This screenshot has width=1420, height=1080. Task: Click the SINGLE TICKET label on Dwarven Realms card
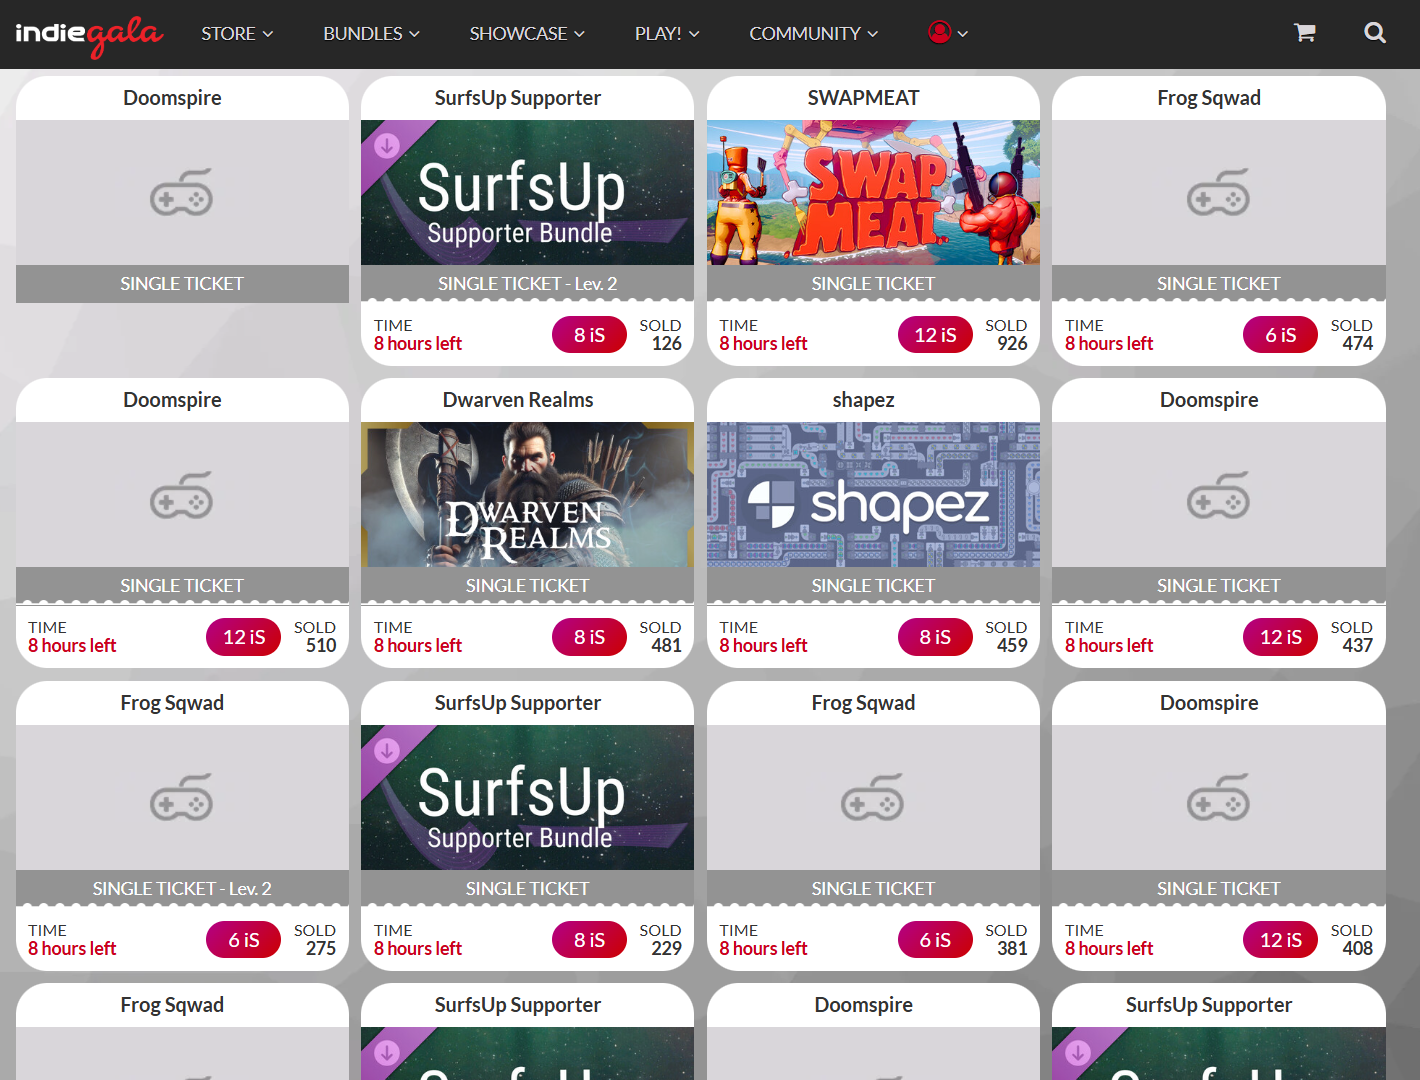pyautogui.click(x=527, y=586)
